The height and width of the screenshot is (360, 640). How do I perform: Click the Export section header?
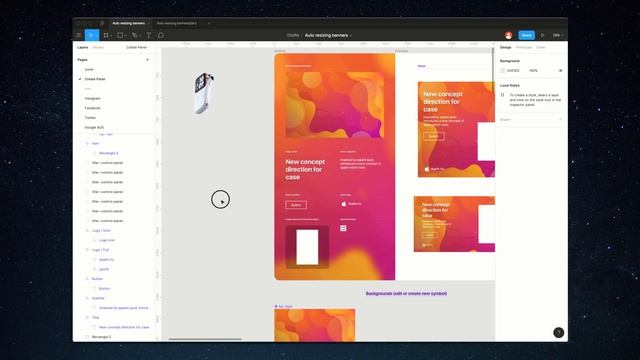pos(505,120)
